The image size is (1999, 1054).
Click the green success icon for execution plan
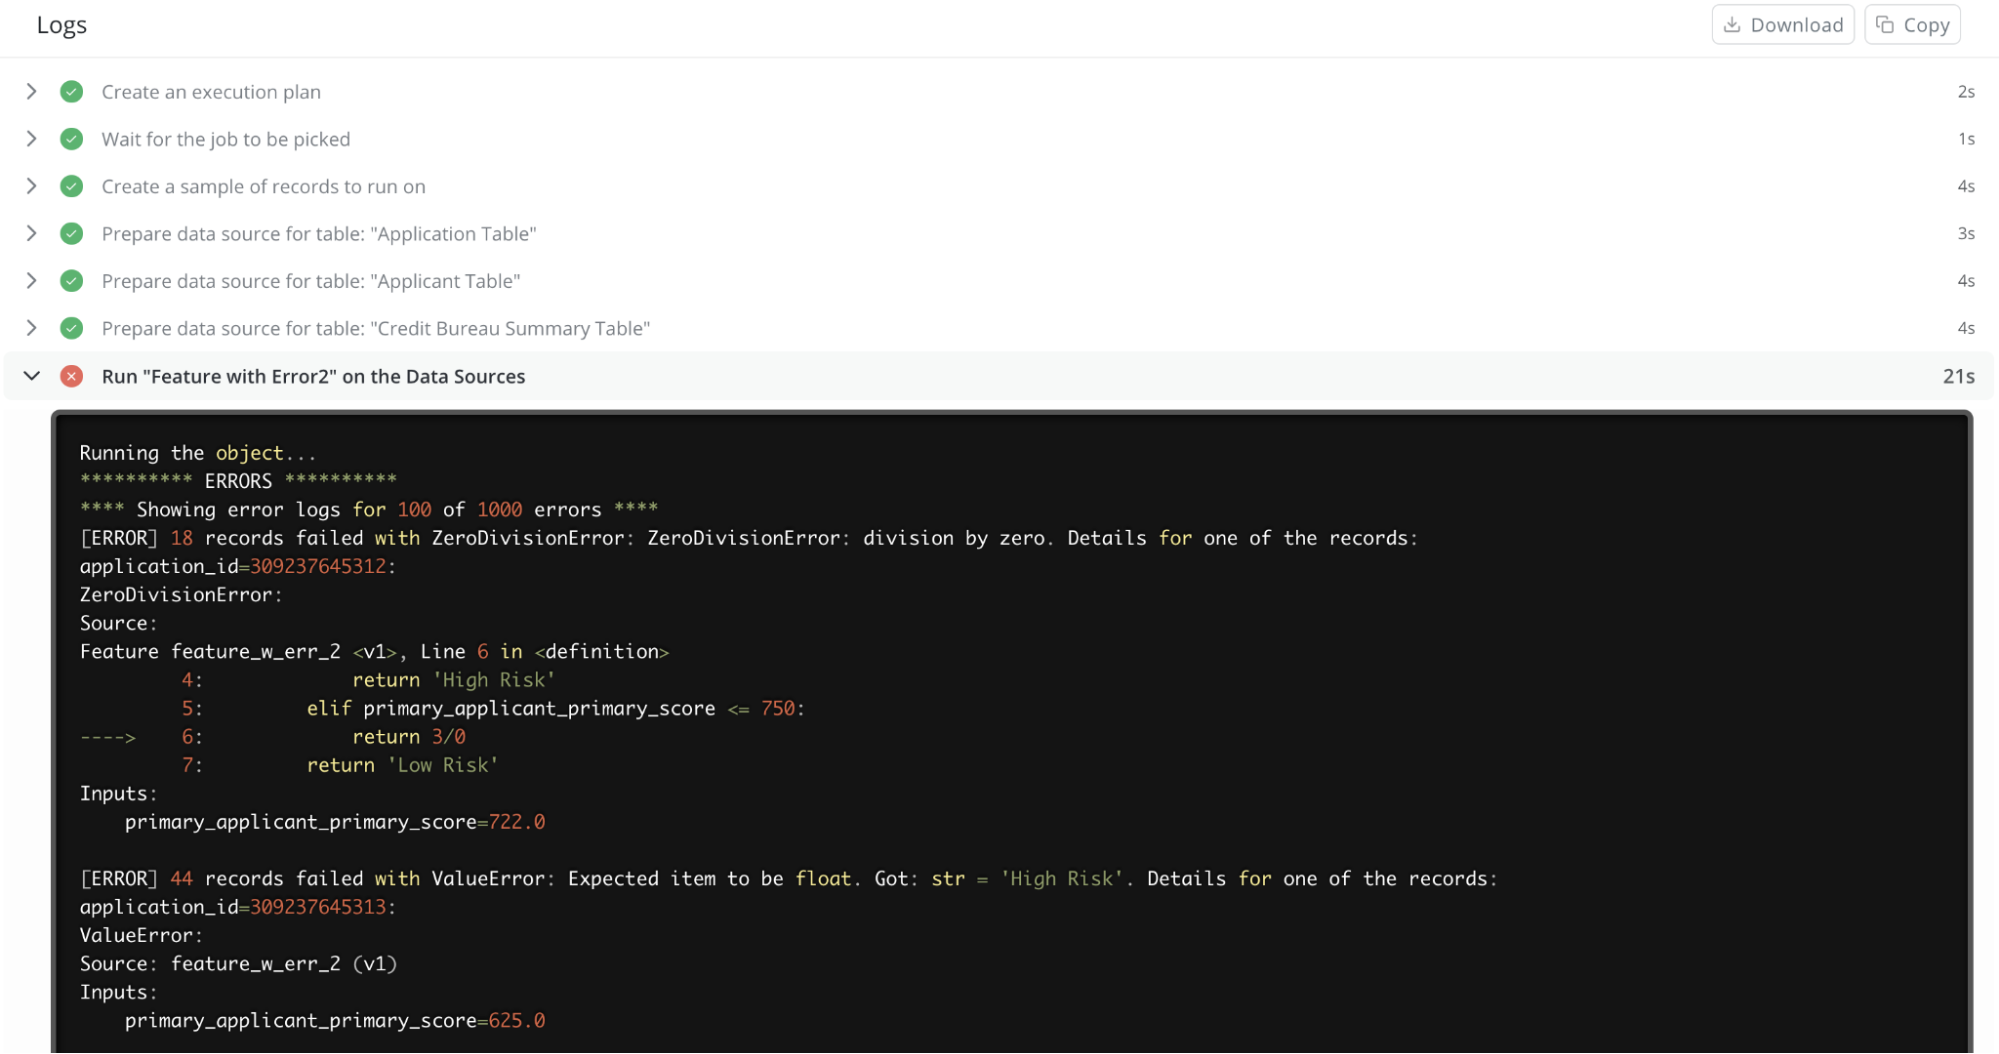tap(71, 92)
